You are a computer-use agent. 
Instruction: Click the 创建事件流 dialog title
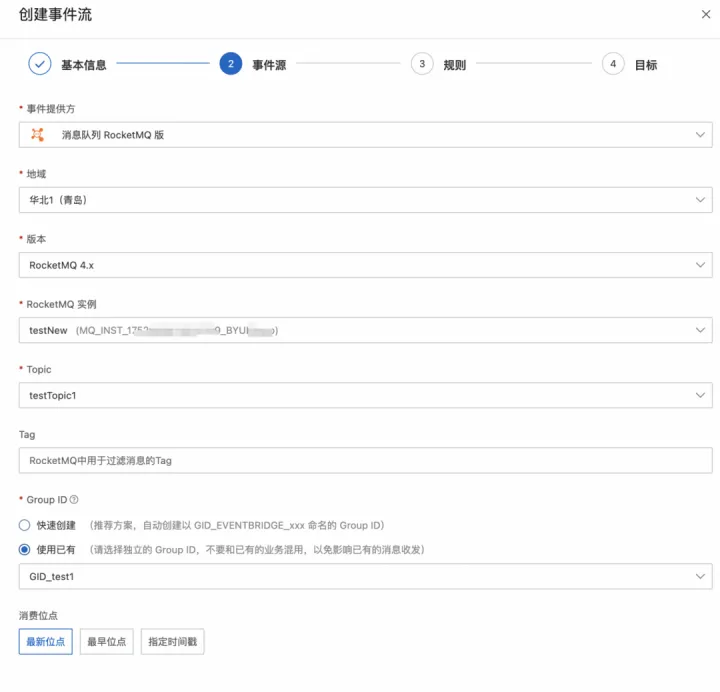click(55, 15)
